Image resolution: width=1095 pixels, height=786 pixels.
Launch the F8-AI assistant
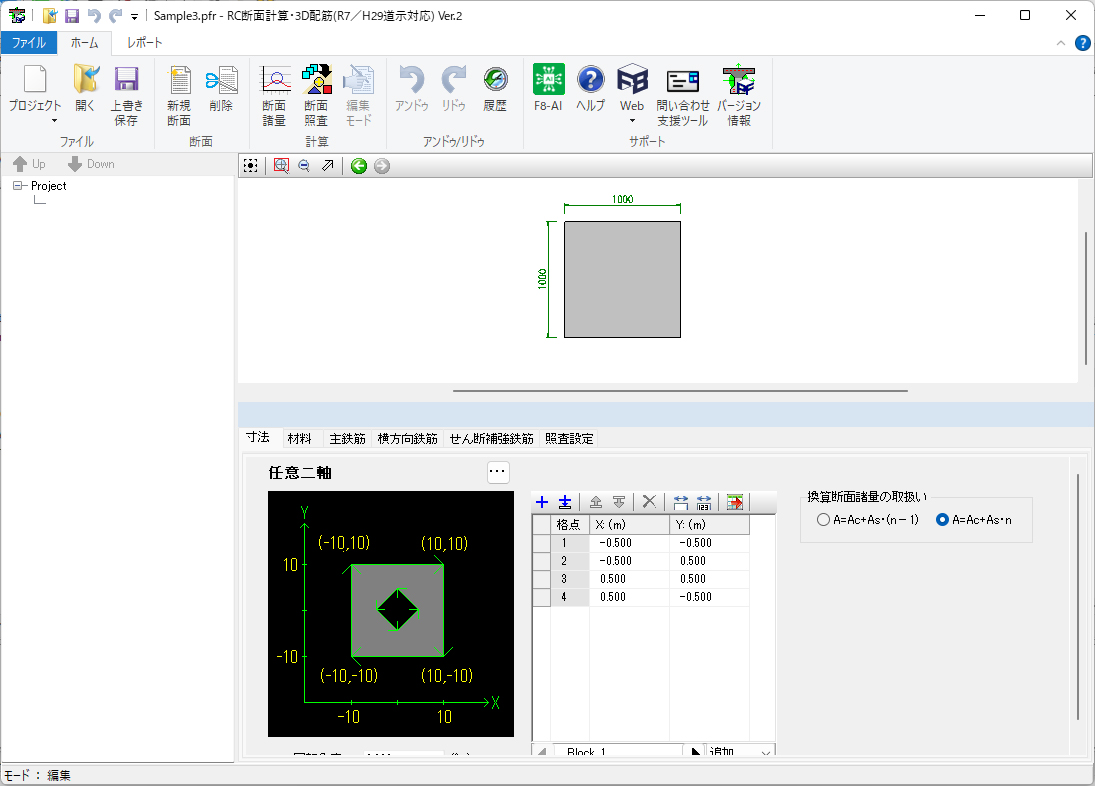click(x=548, y=88)
